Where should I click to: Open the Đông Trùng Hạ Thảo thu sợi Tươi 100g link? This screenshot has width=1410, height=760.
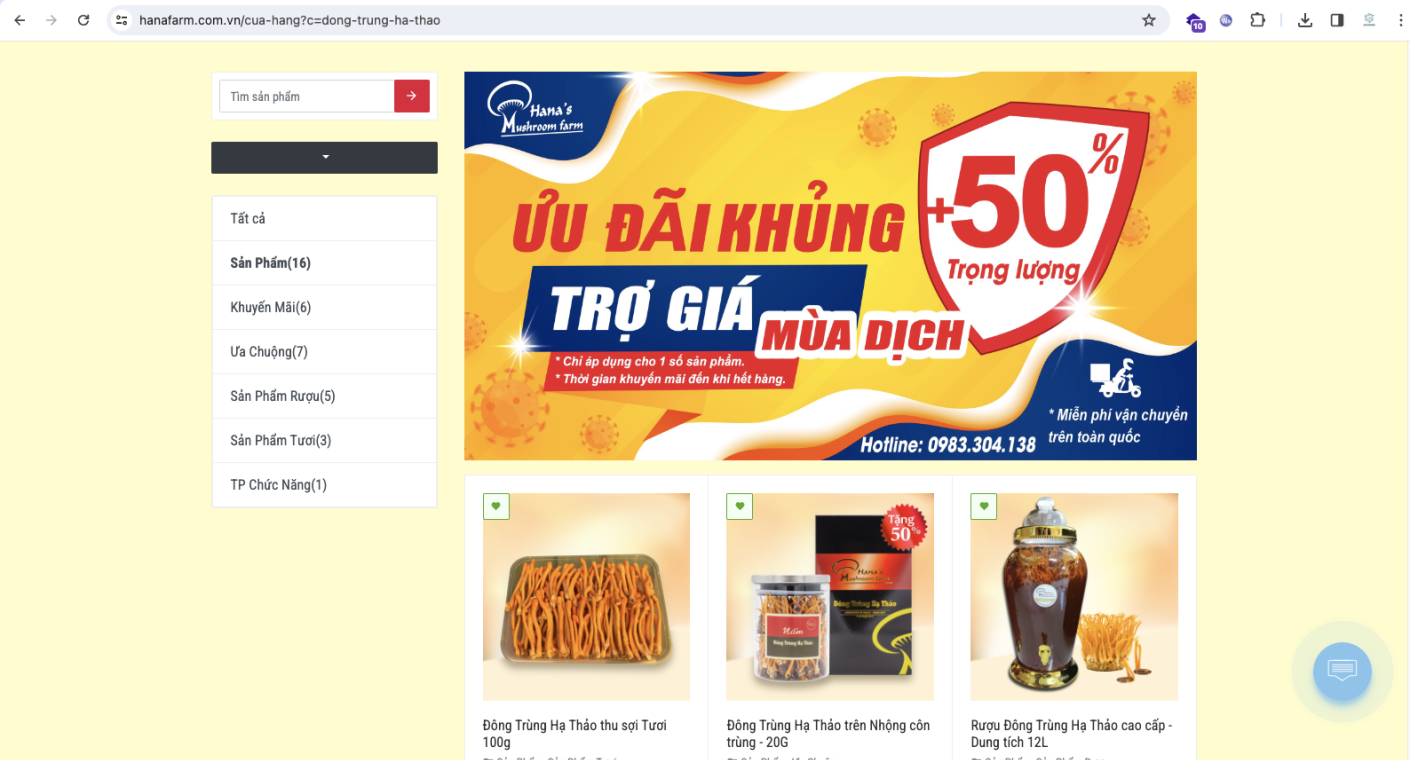(x=574, y=733)
